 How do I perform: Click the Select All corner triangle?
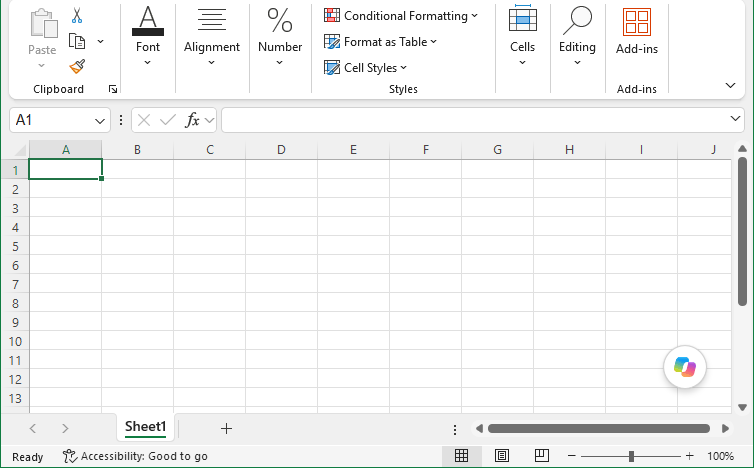click(x=20, y=151)
